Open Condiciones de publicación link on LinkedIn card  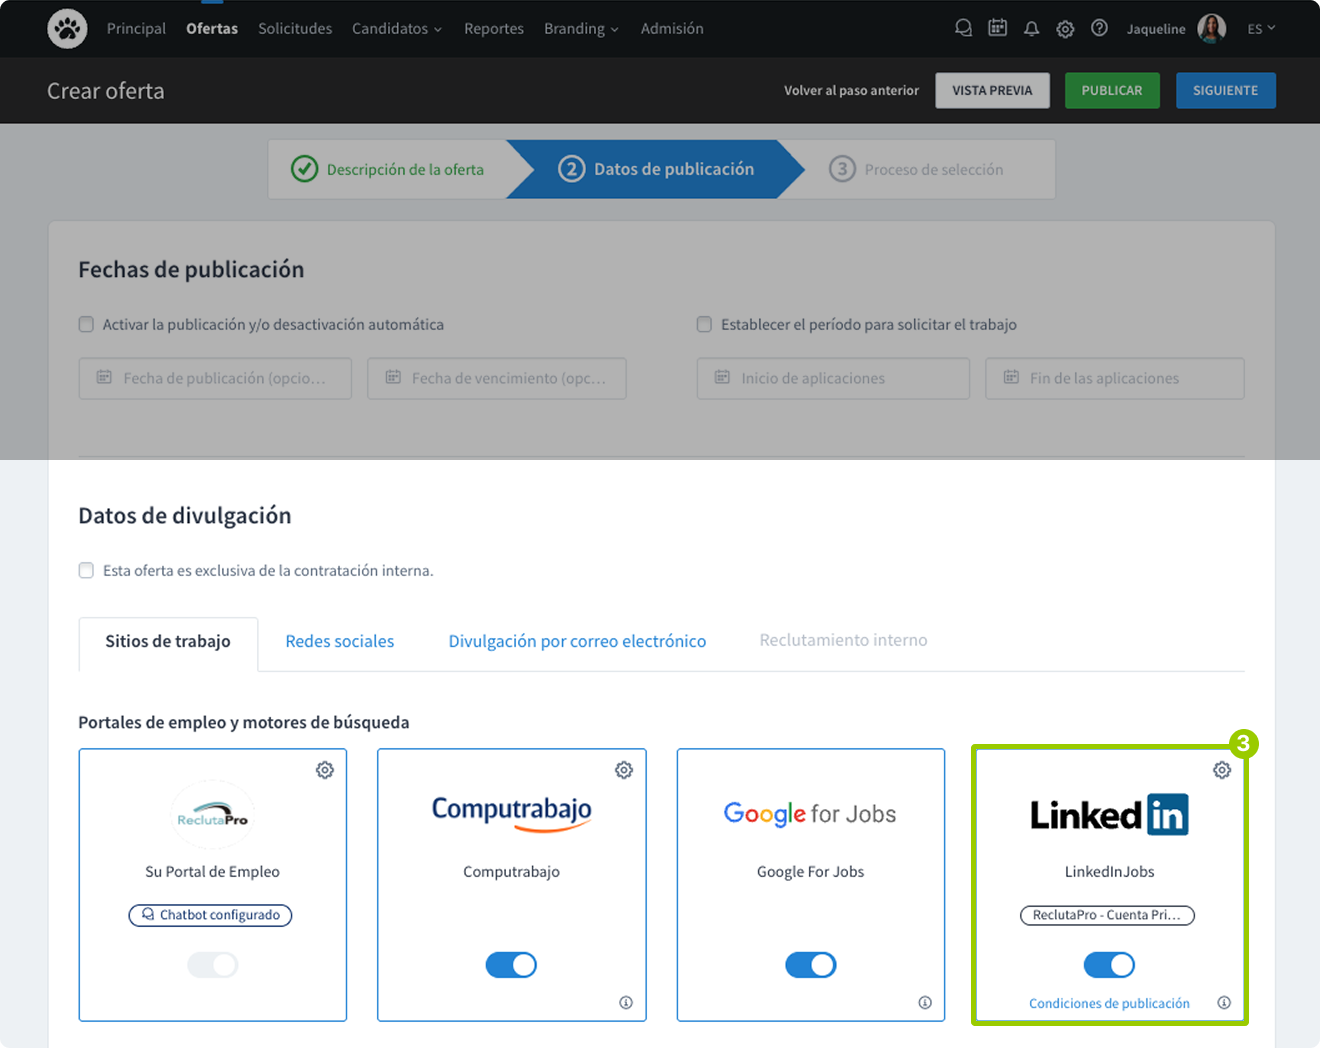click(1109, 1002)
